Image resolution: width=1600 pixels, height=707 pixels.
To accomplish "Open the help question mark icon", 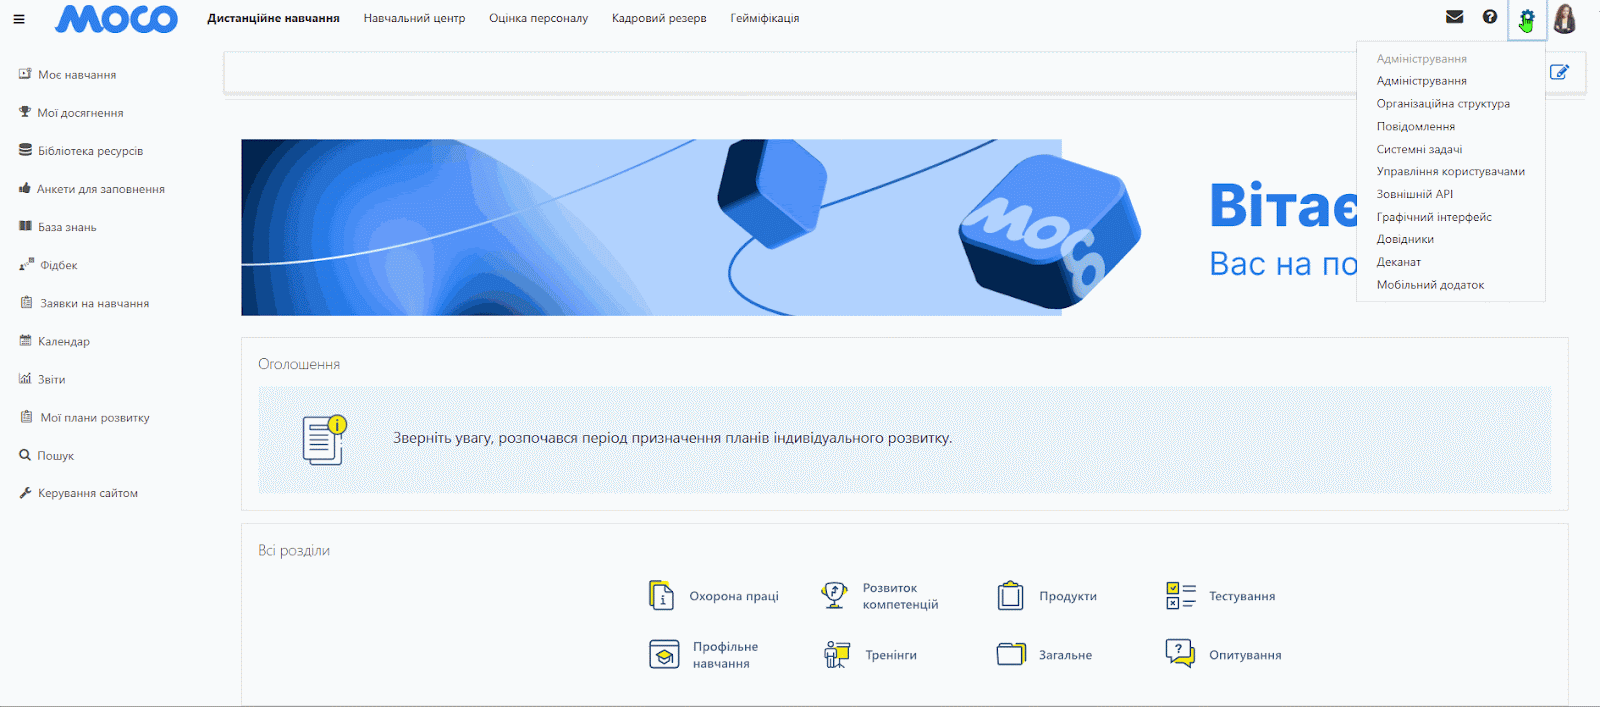I will pyautogui.click(x=1490, y=17).
